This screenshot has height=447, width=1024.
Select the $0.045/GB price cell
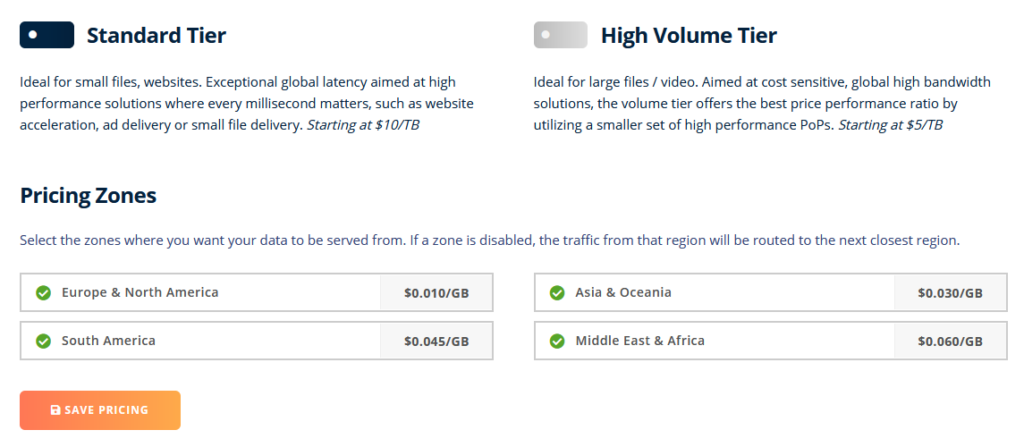(x=436, y=341)
